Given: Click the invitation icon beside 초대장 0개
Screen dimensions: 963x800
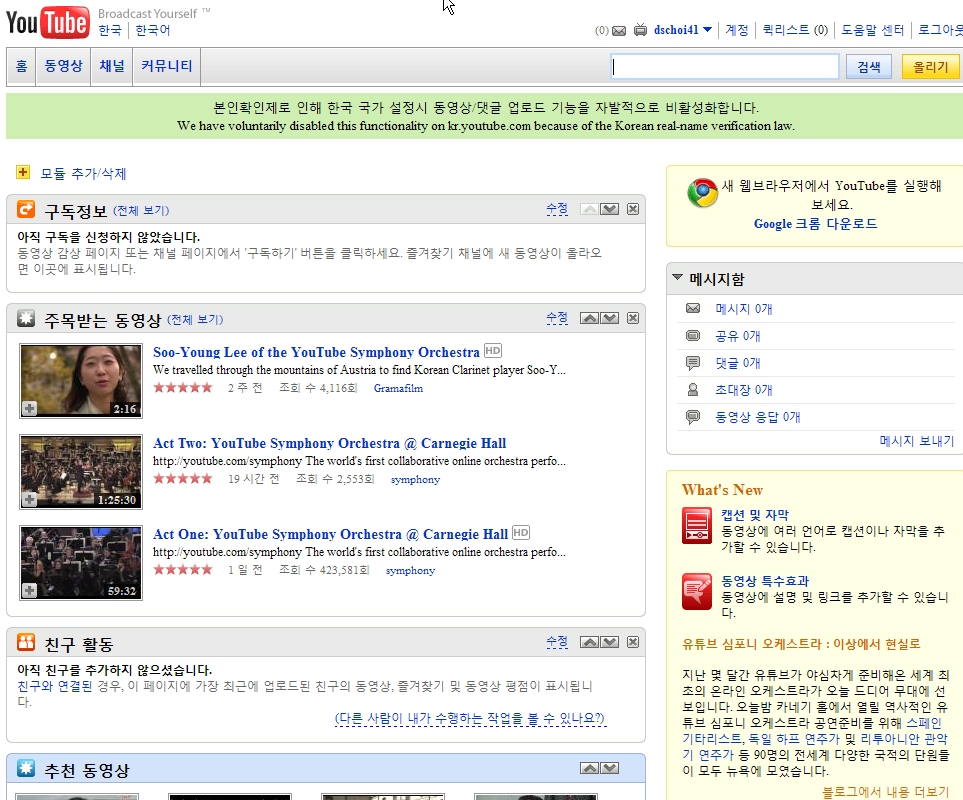Looking at the screenshot, I should coord(693,390).
